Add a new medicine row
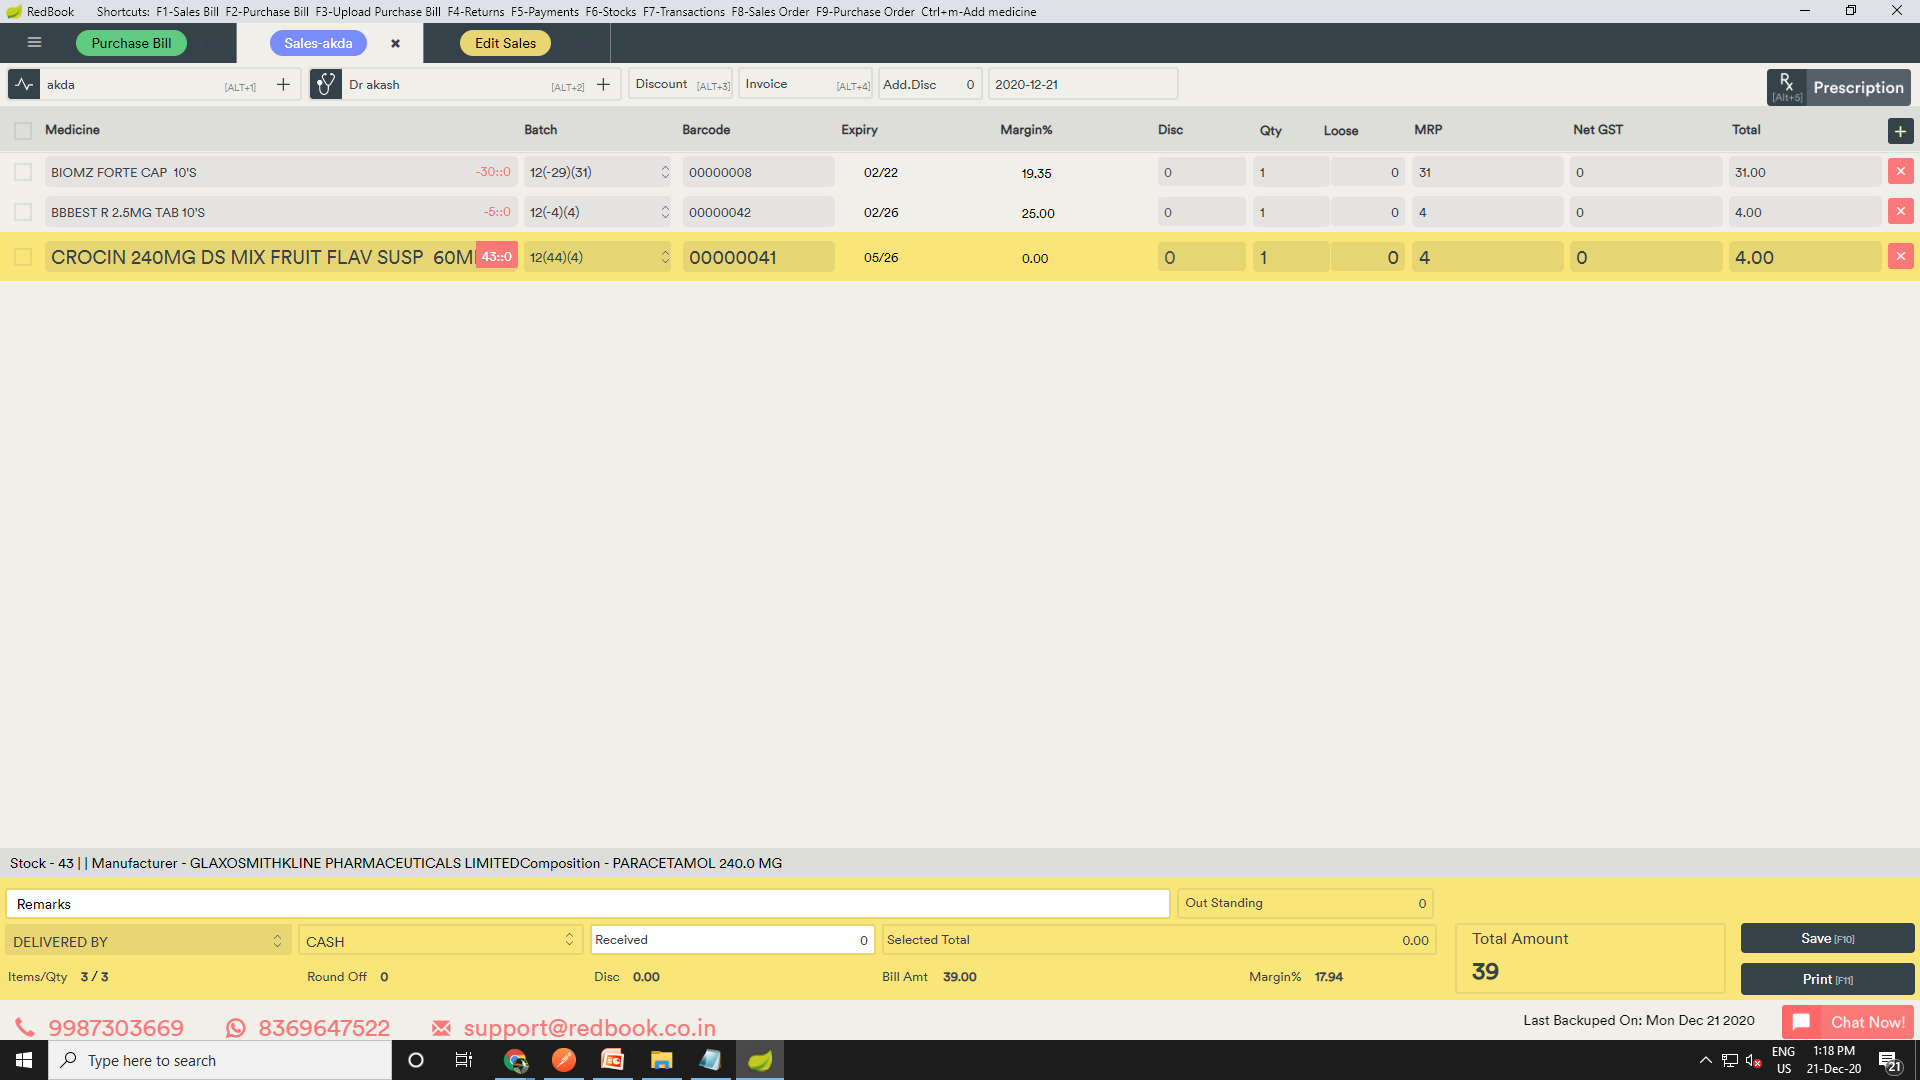 tap(1900, 131)
